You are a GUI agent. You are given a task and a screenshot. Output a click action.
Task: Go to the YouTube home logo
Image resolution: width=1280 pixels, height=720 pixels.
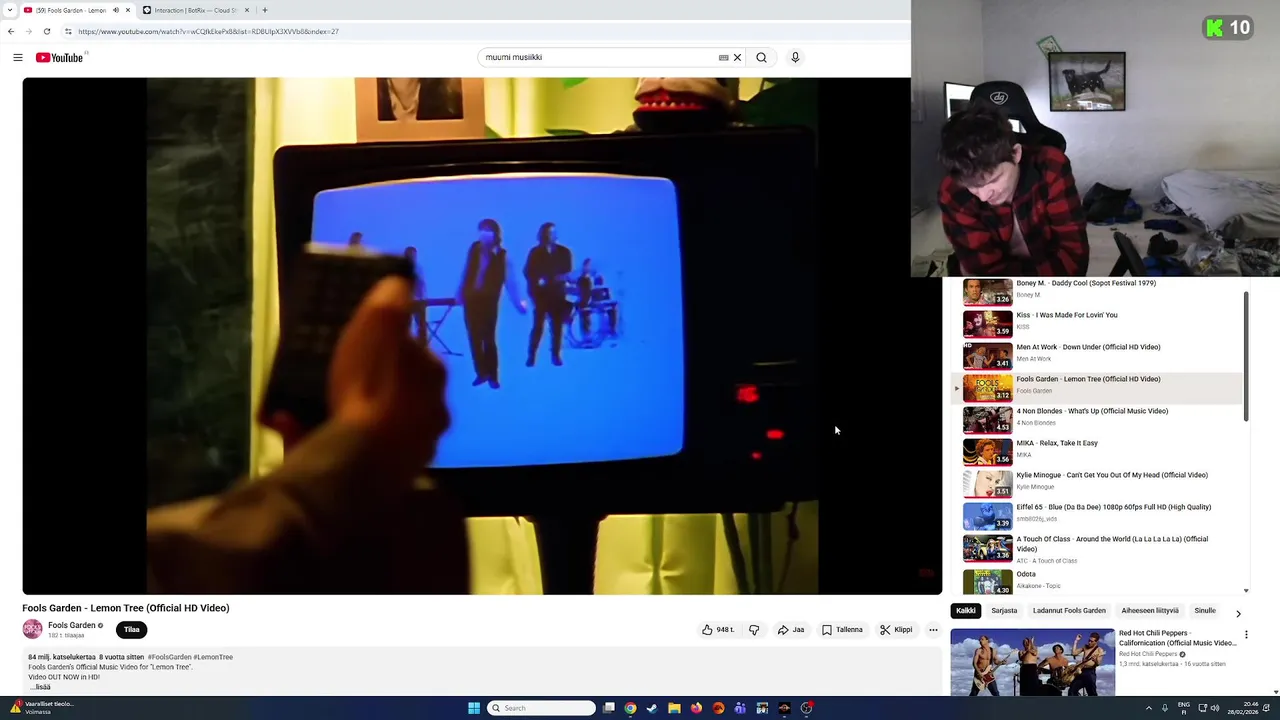point(60,57)
